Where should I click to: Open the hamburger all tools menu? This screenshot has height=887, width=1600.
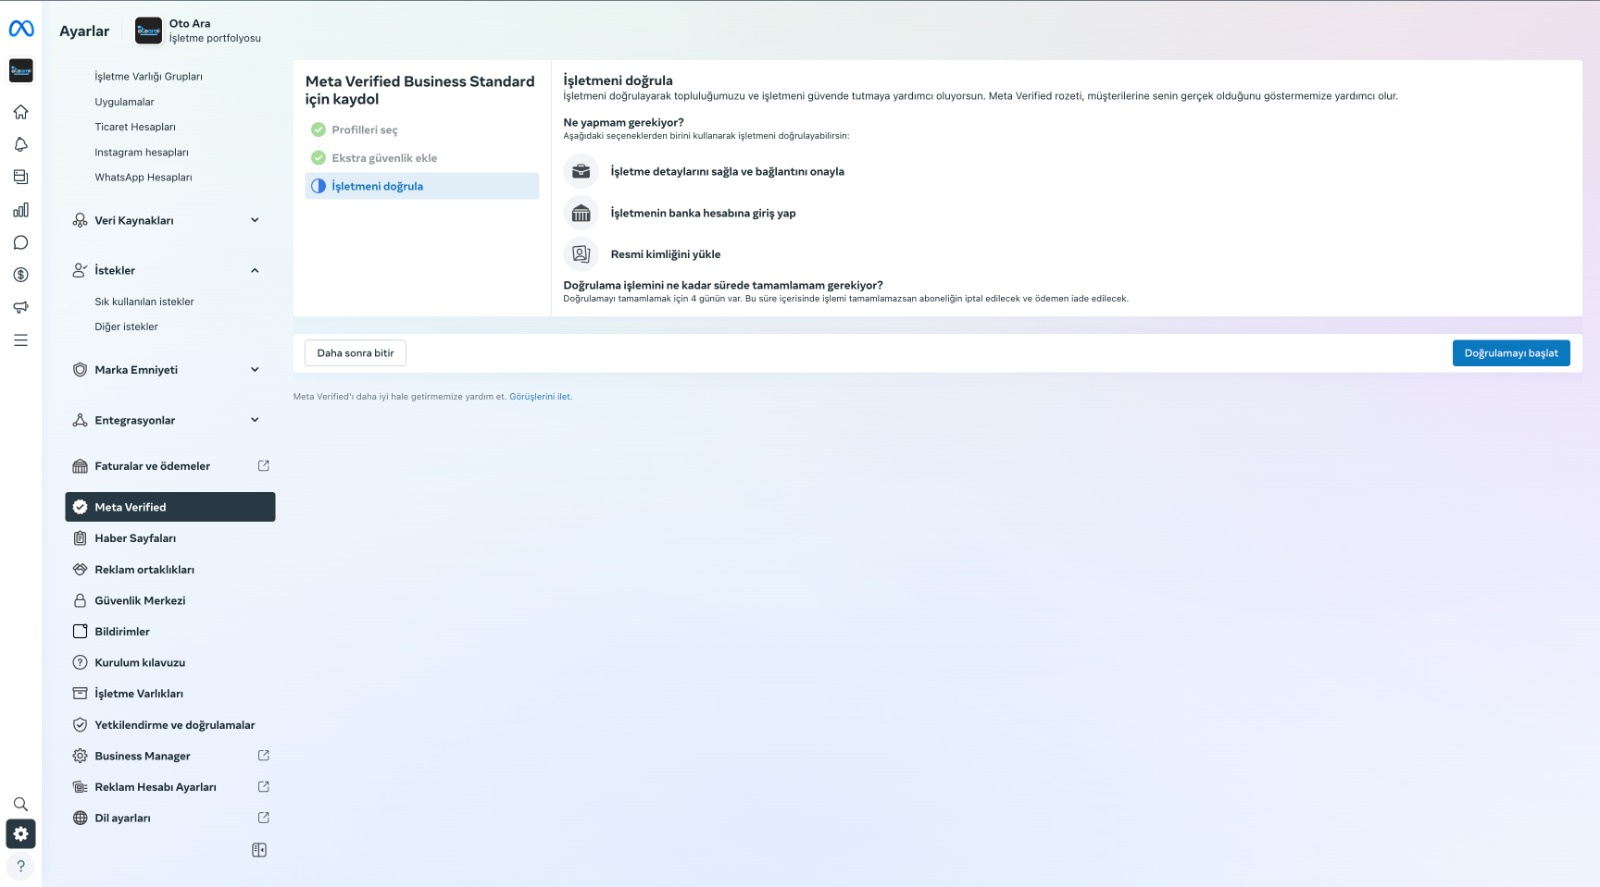pos(21,341)
